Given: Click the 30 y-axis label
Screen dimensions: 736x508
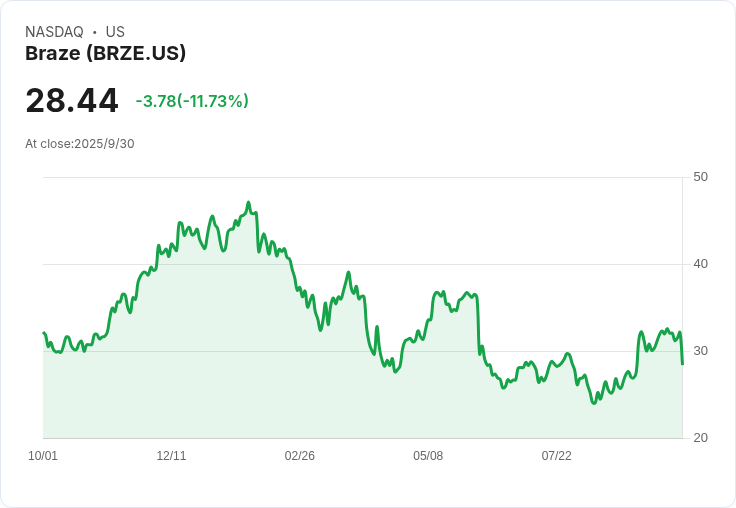Looking at the screenshot, I should tap(700, 351).
